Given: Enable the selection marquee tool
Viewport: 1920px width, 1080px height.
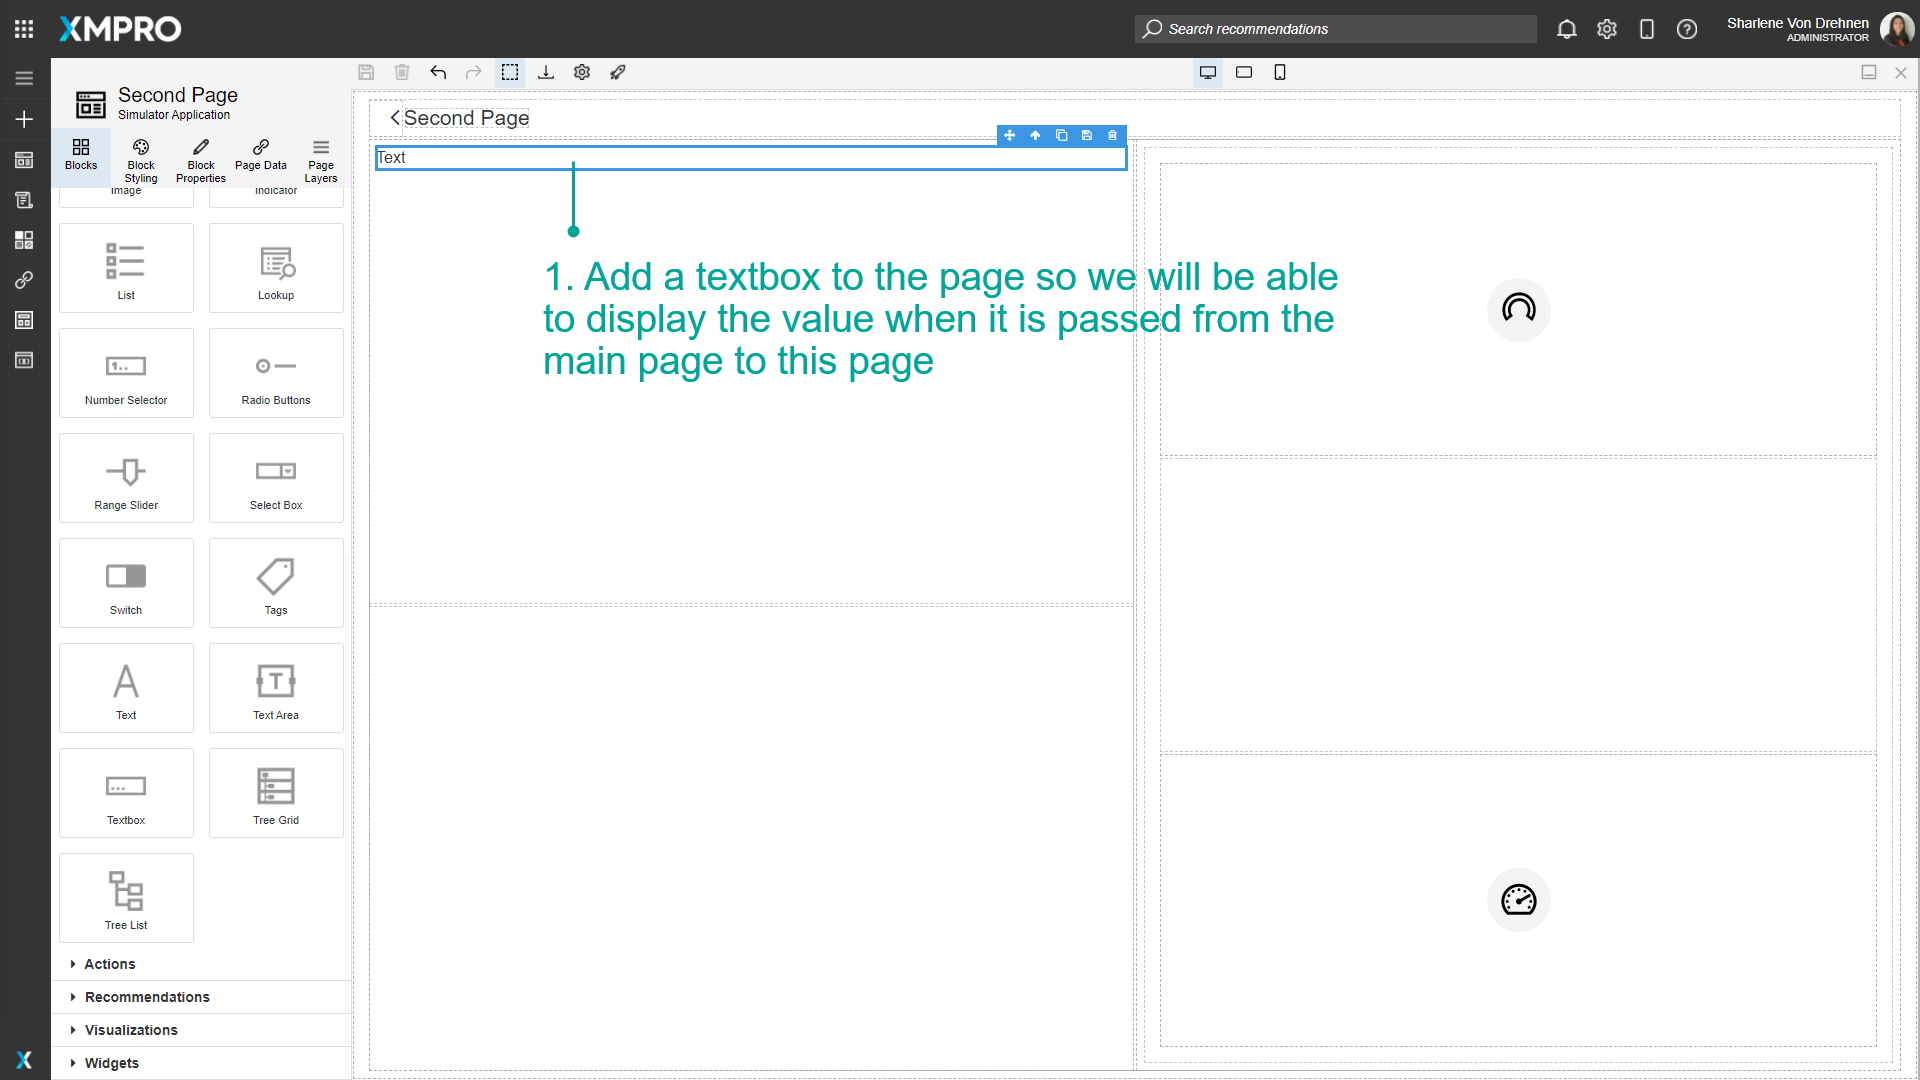Looking at the screenshot, I should coord(510,72).
